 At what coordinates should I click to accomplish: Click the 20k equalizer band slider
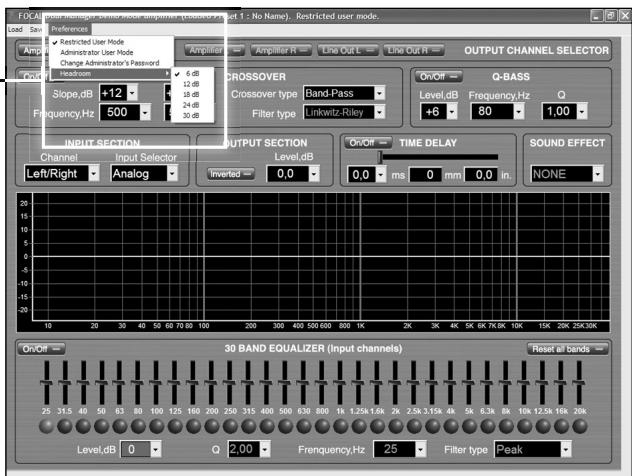[579, 382]
